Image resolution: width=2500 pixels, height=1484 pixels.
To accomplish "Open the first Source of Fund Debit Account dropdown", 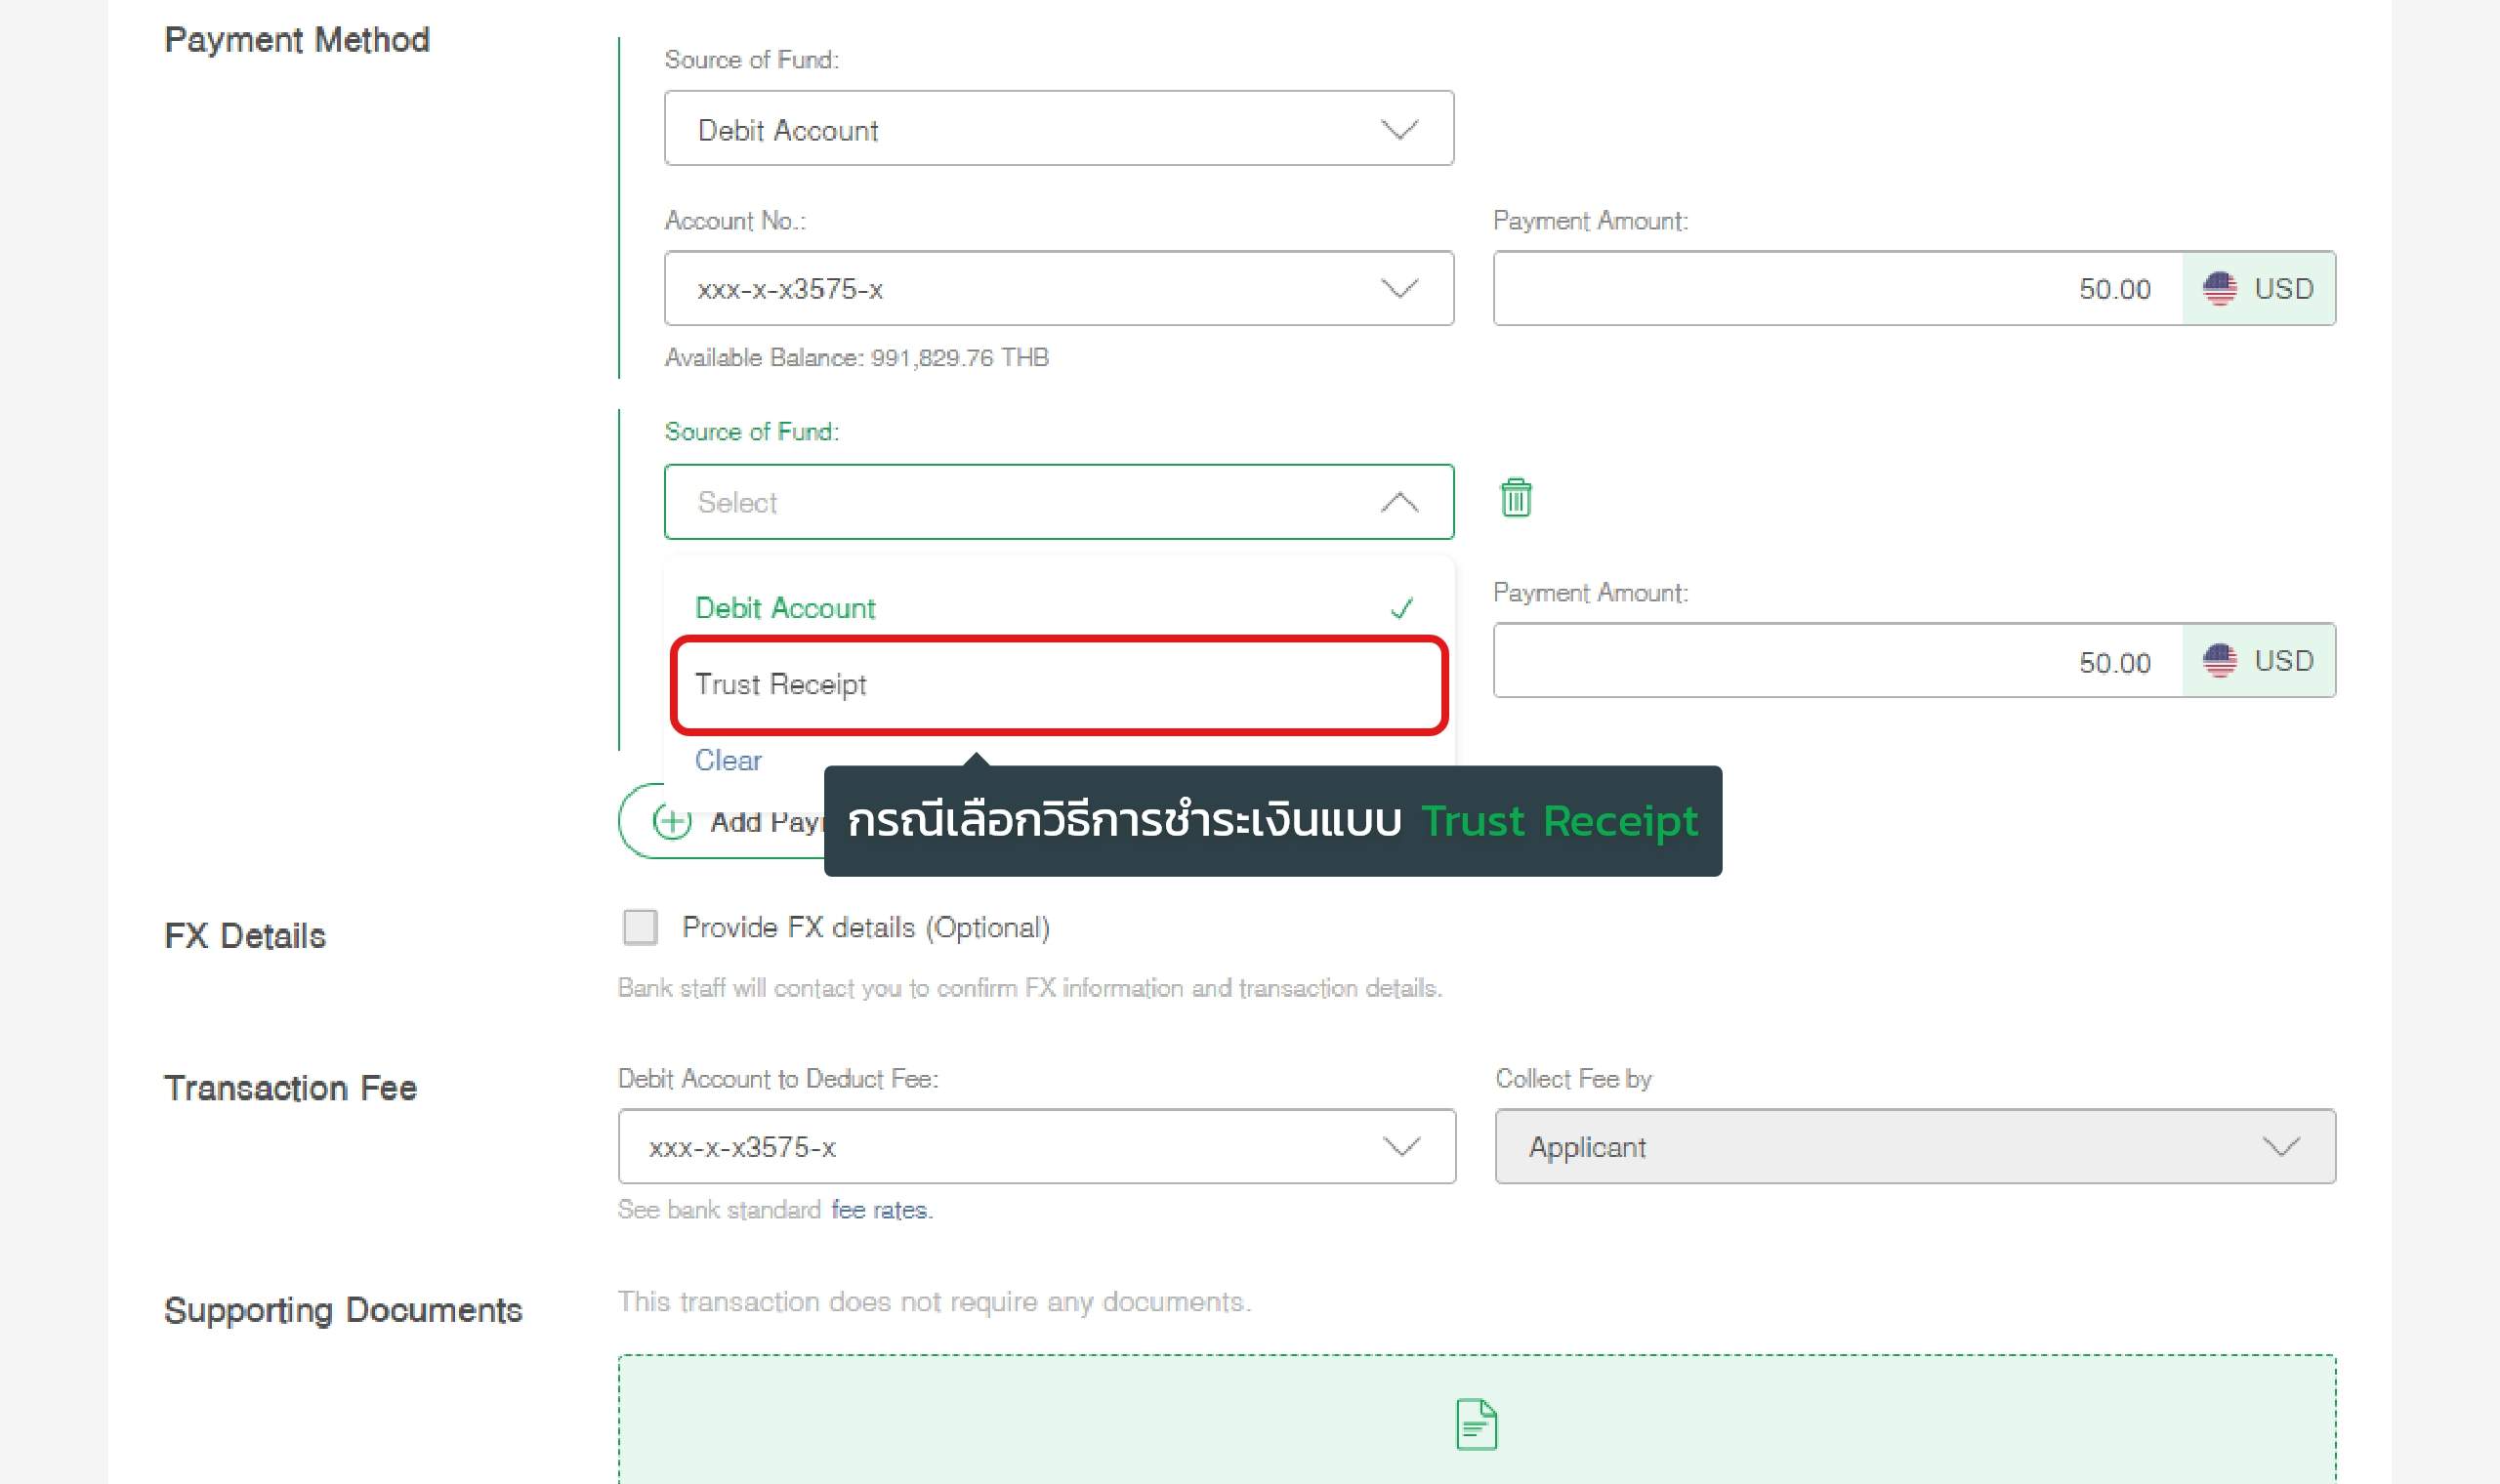I will pyautogui.click(x=1058, y=129).
